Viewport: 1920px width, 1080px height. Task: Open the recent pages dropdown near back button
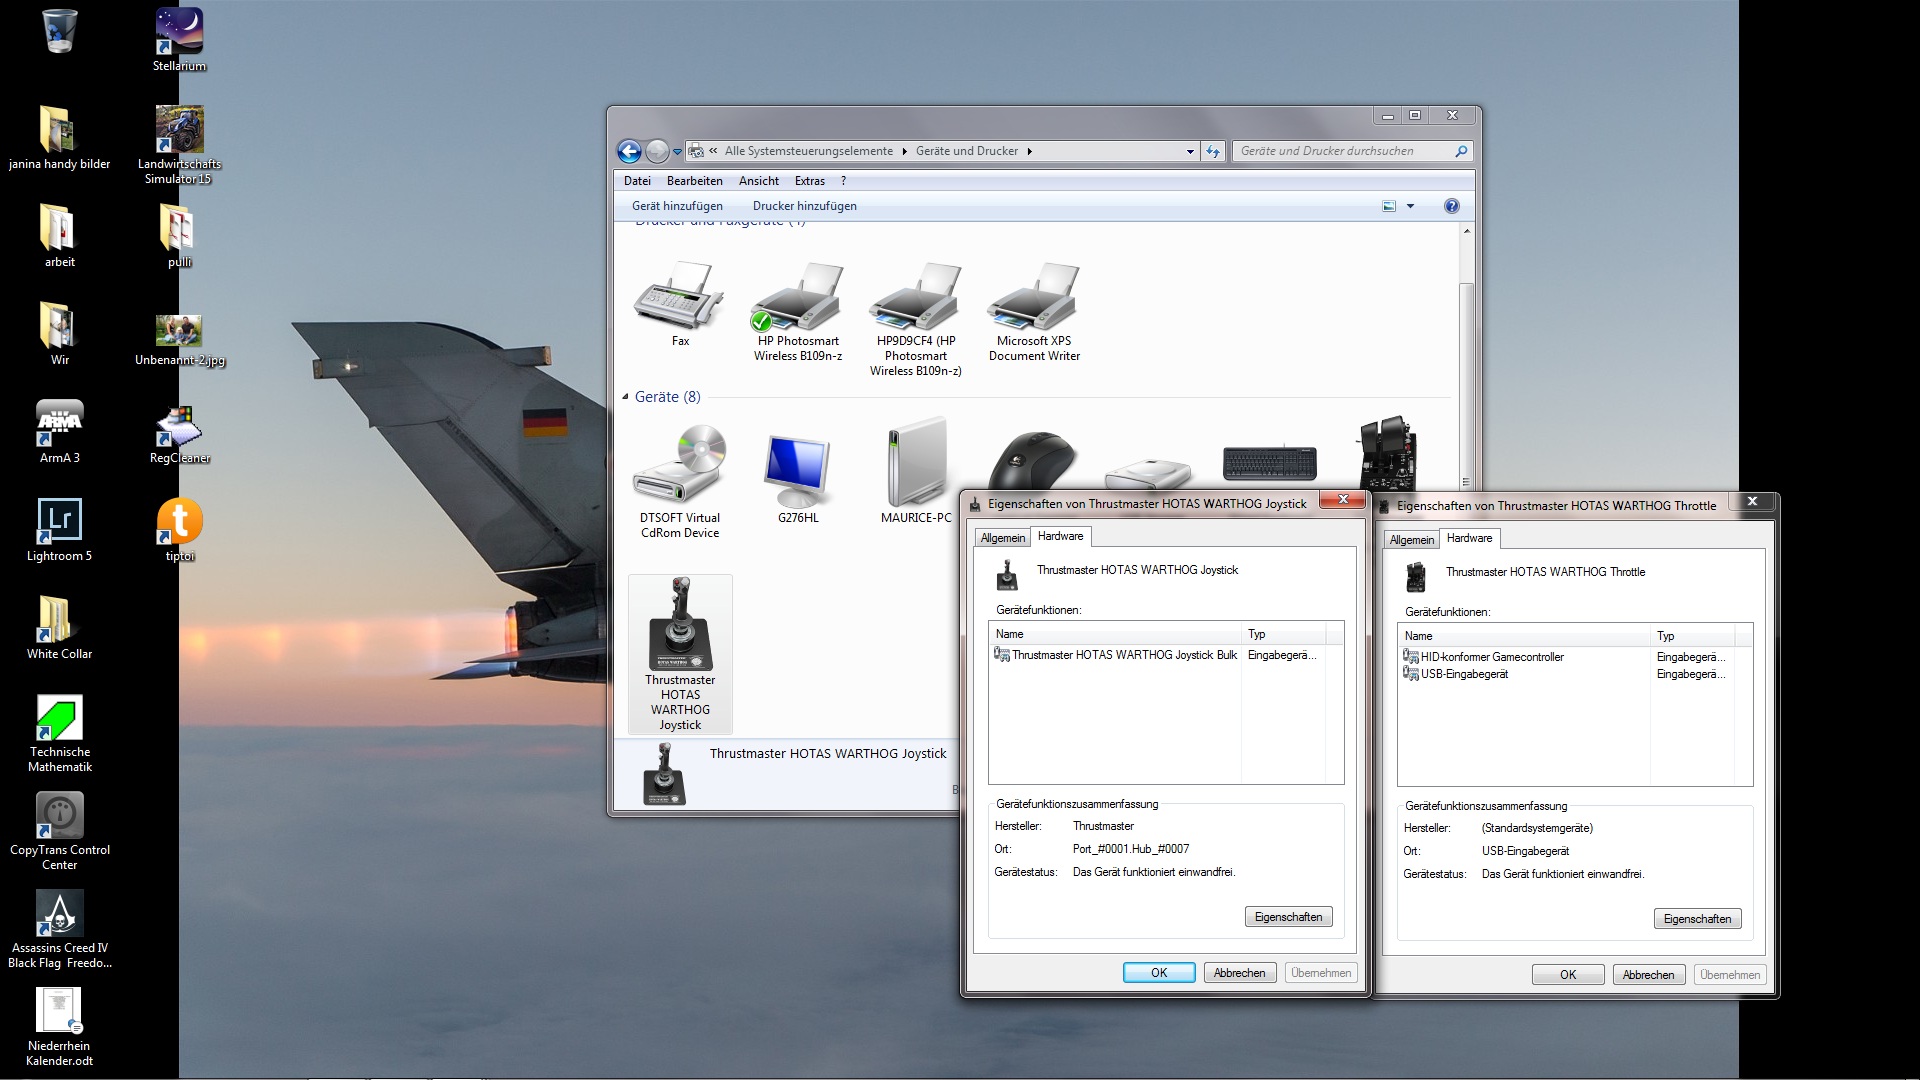tap(677, 152)
